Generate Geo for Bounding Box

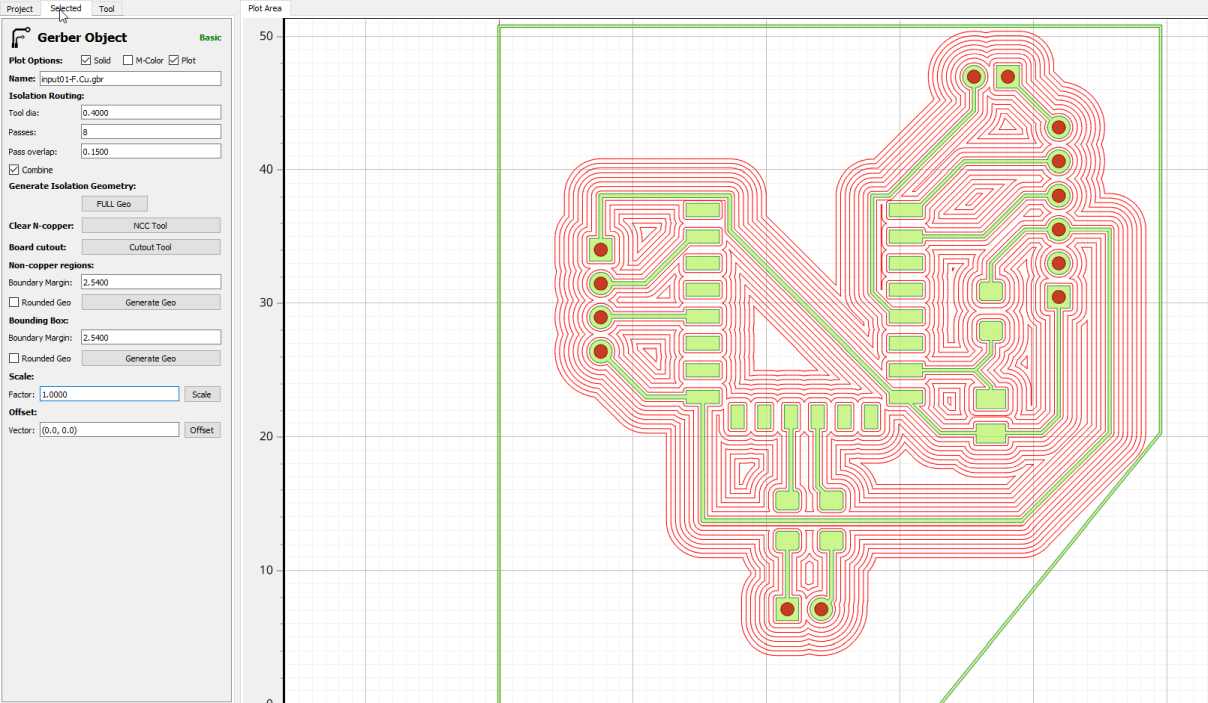coord(151,358)
